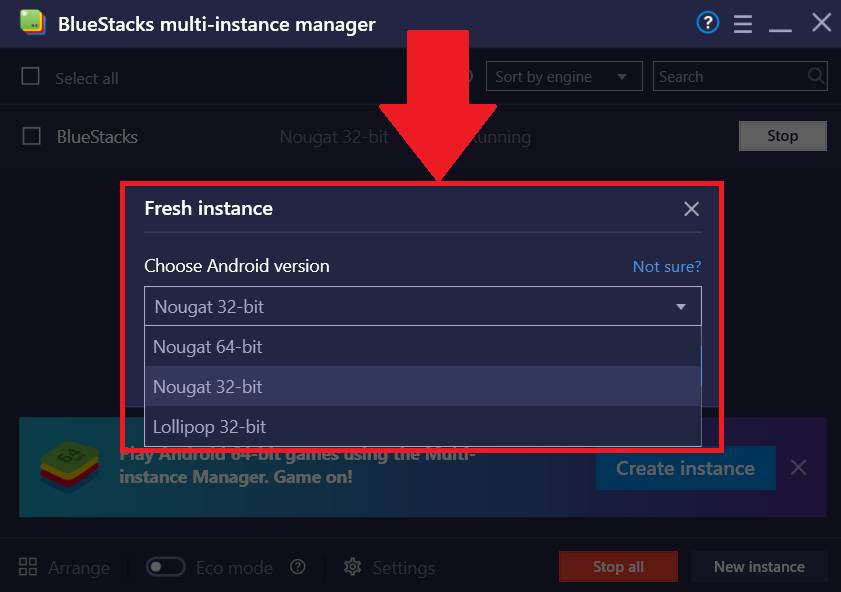Click the BlueStacks logo icon in title bar

tap(33, 23)
